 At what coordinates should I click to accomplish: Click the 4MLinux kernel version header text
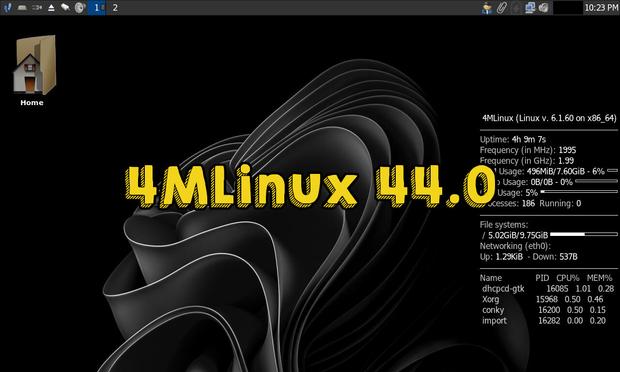[549, 118]
